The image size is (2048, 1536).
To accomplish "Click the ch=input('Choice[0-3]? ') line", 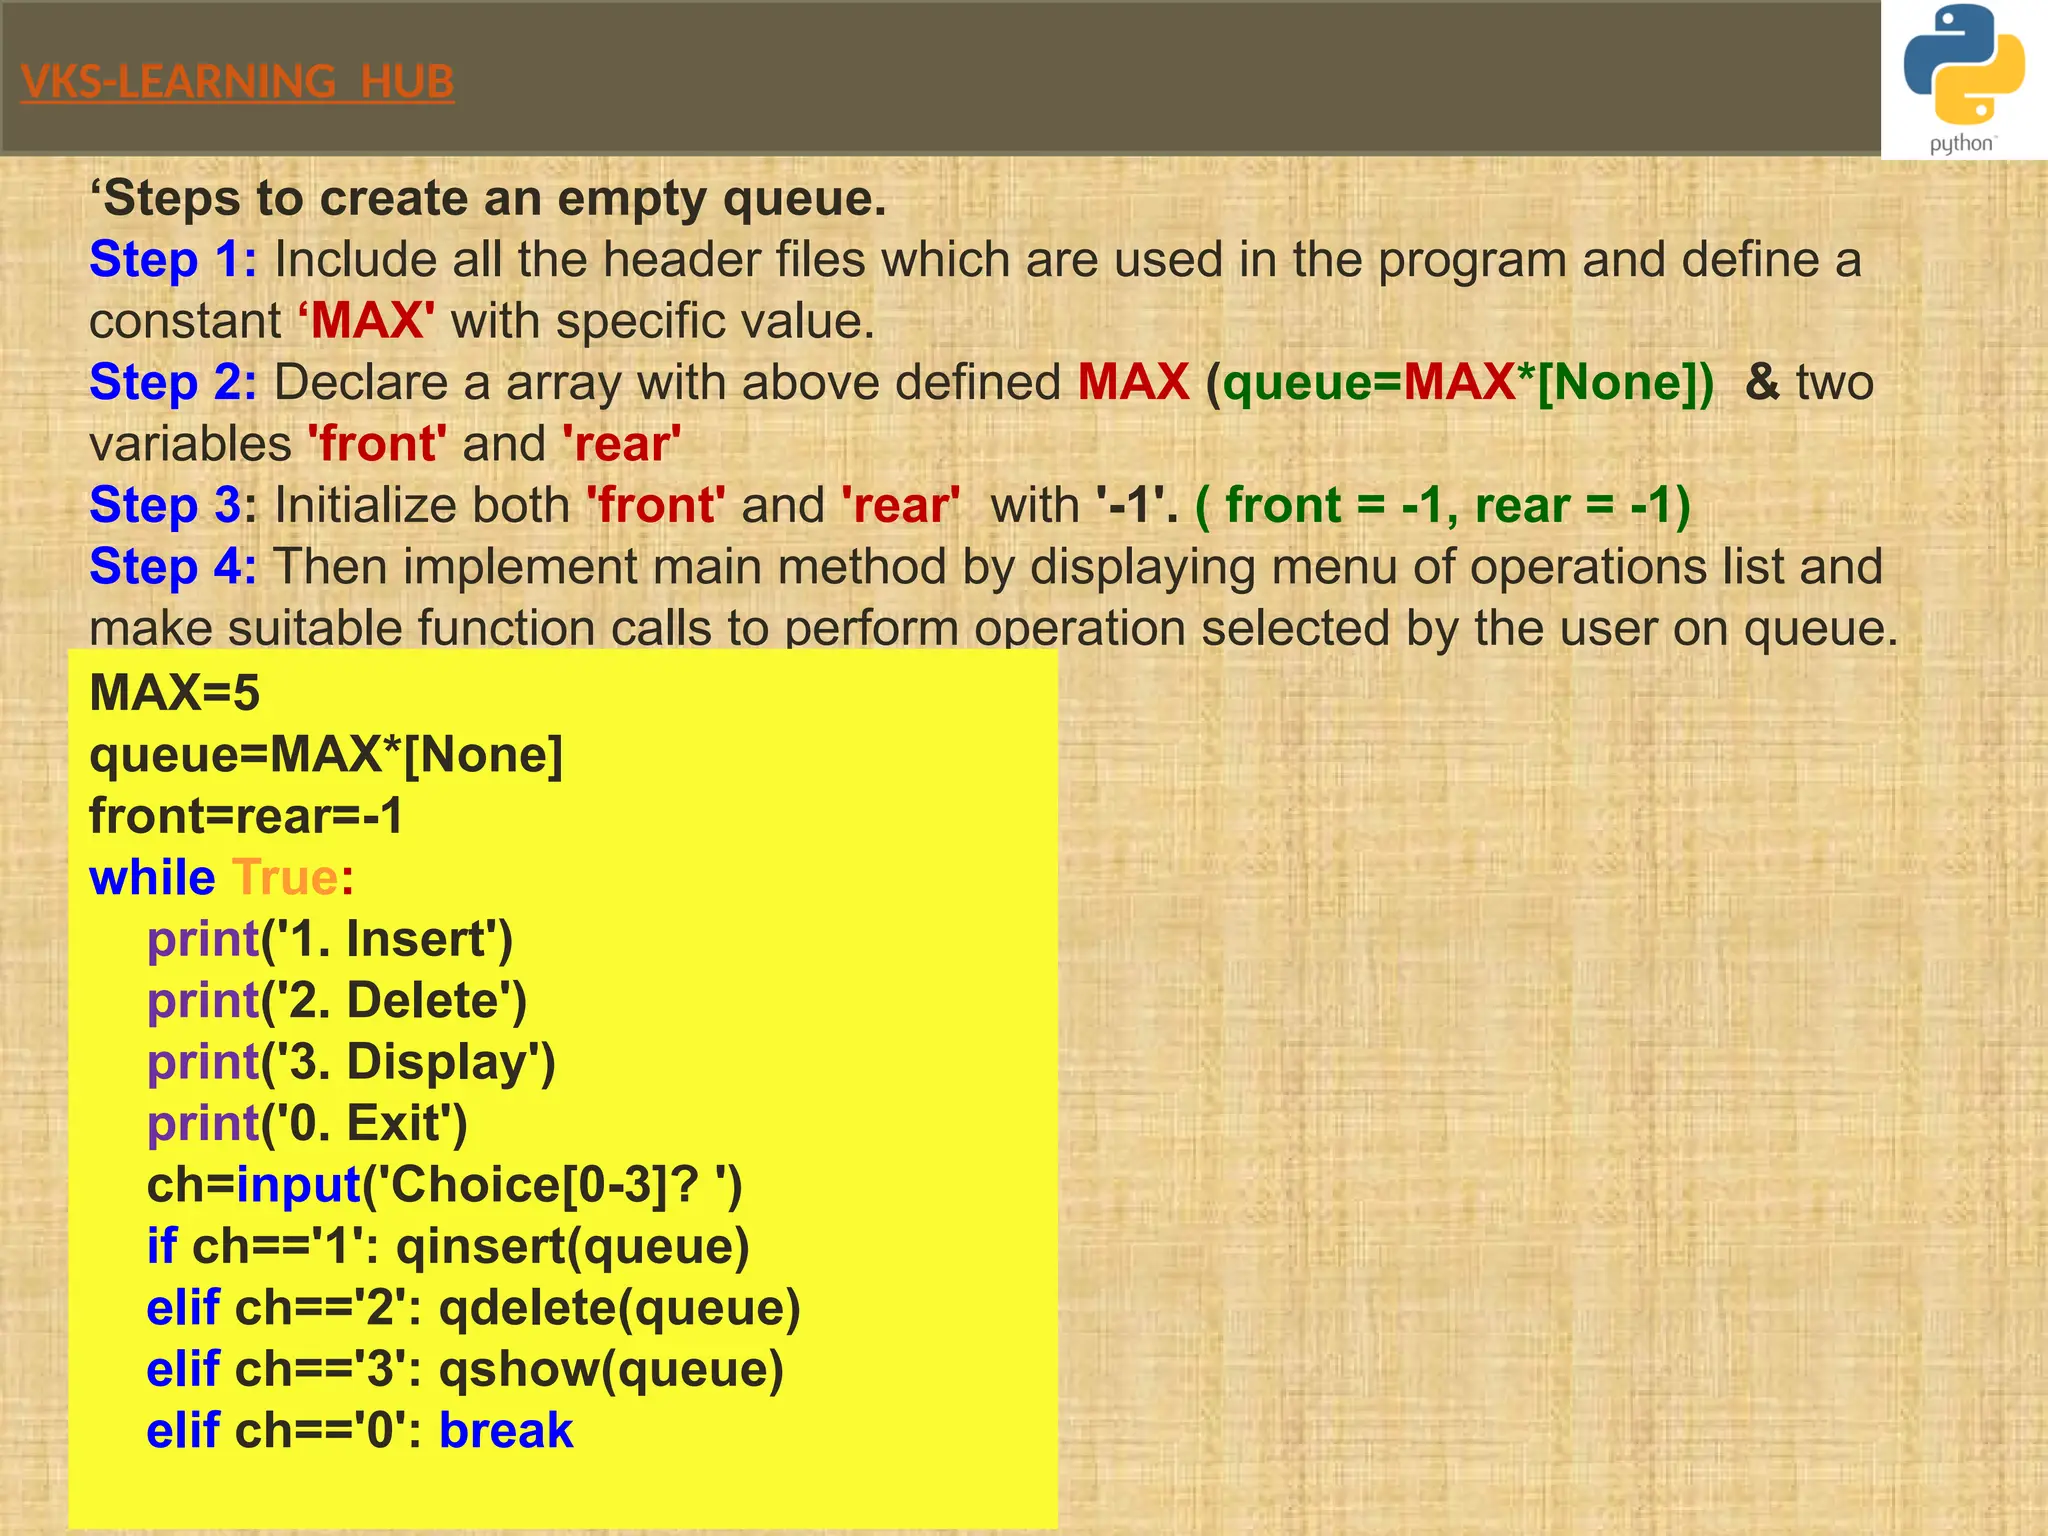I will tap(445, 1186).
